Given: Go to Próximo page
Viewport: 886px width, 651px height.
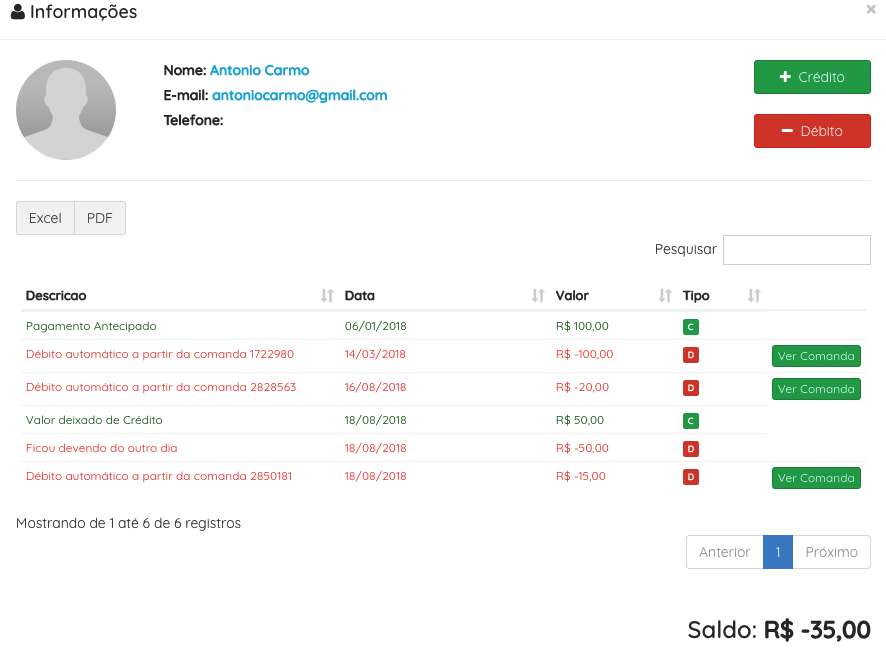Looking at the screenshot, I should click(x=831, y=552).
